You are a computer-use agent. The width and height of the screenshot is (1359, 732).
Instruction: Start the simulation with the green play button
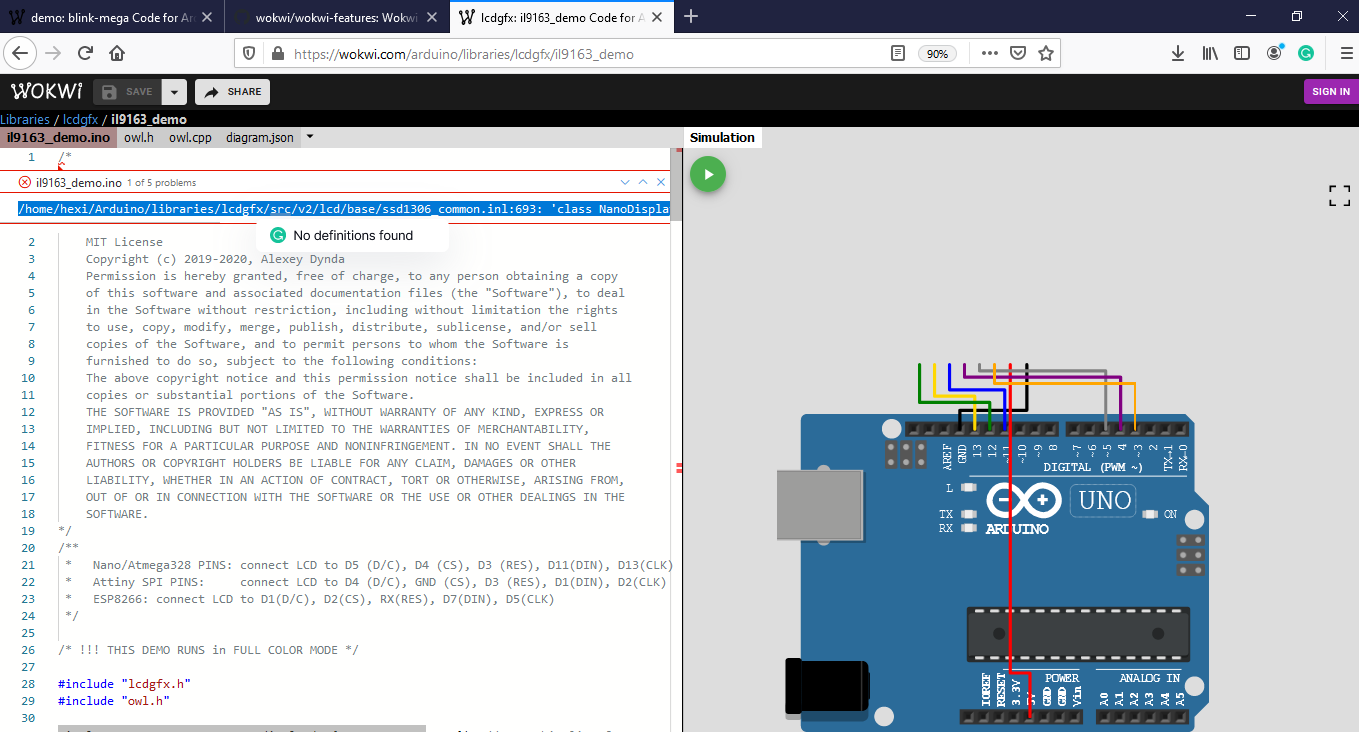[708, 174]
